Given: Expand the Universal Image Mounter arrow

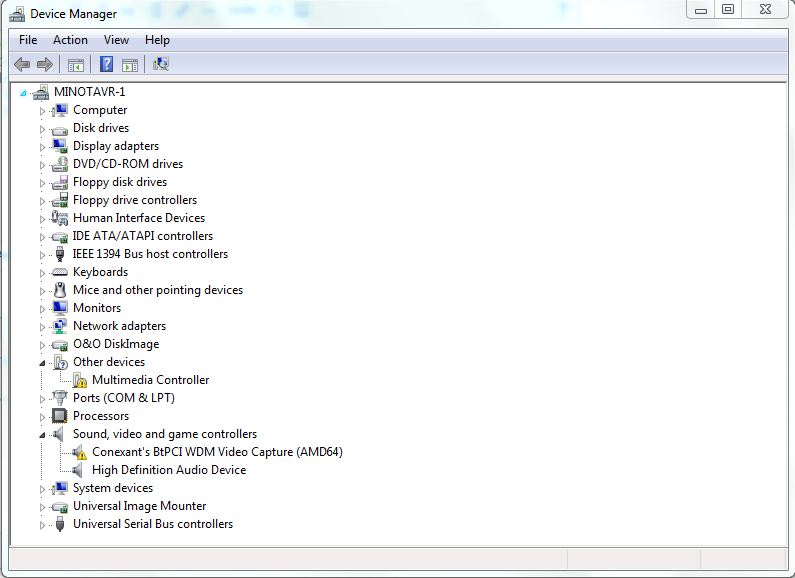Looking at the screenshot, I should 42,507.
